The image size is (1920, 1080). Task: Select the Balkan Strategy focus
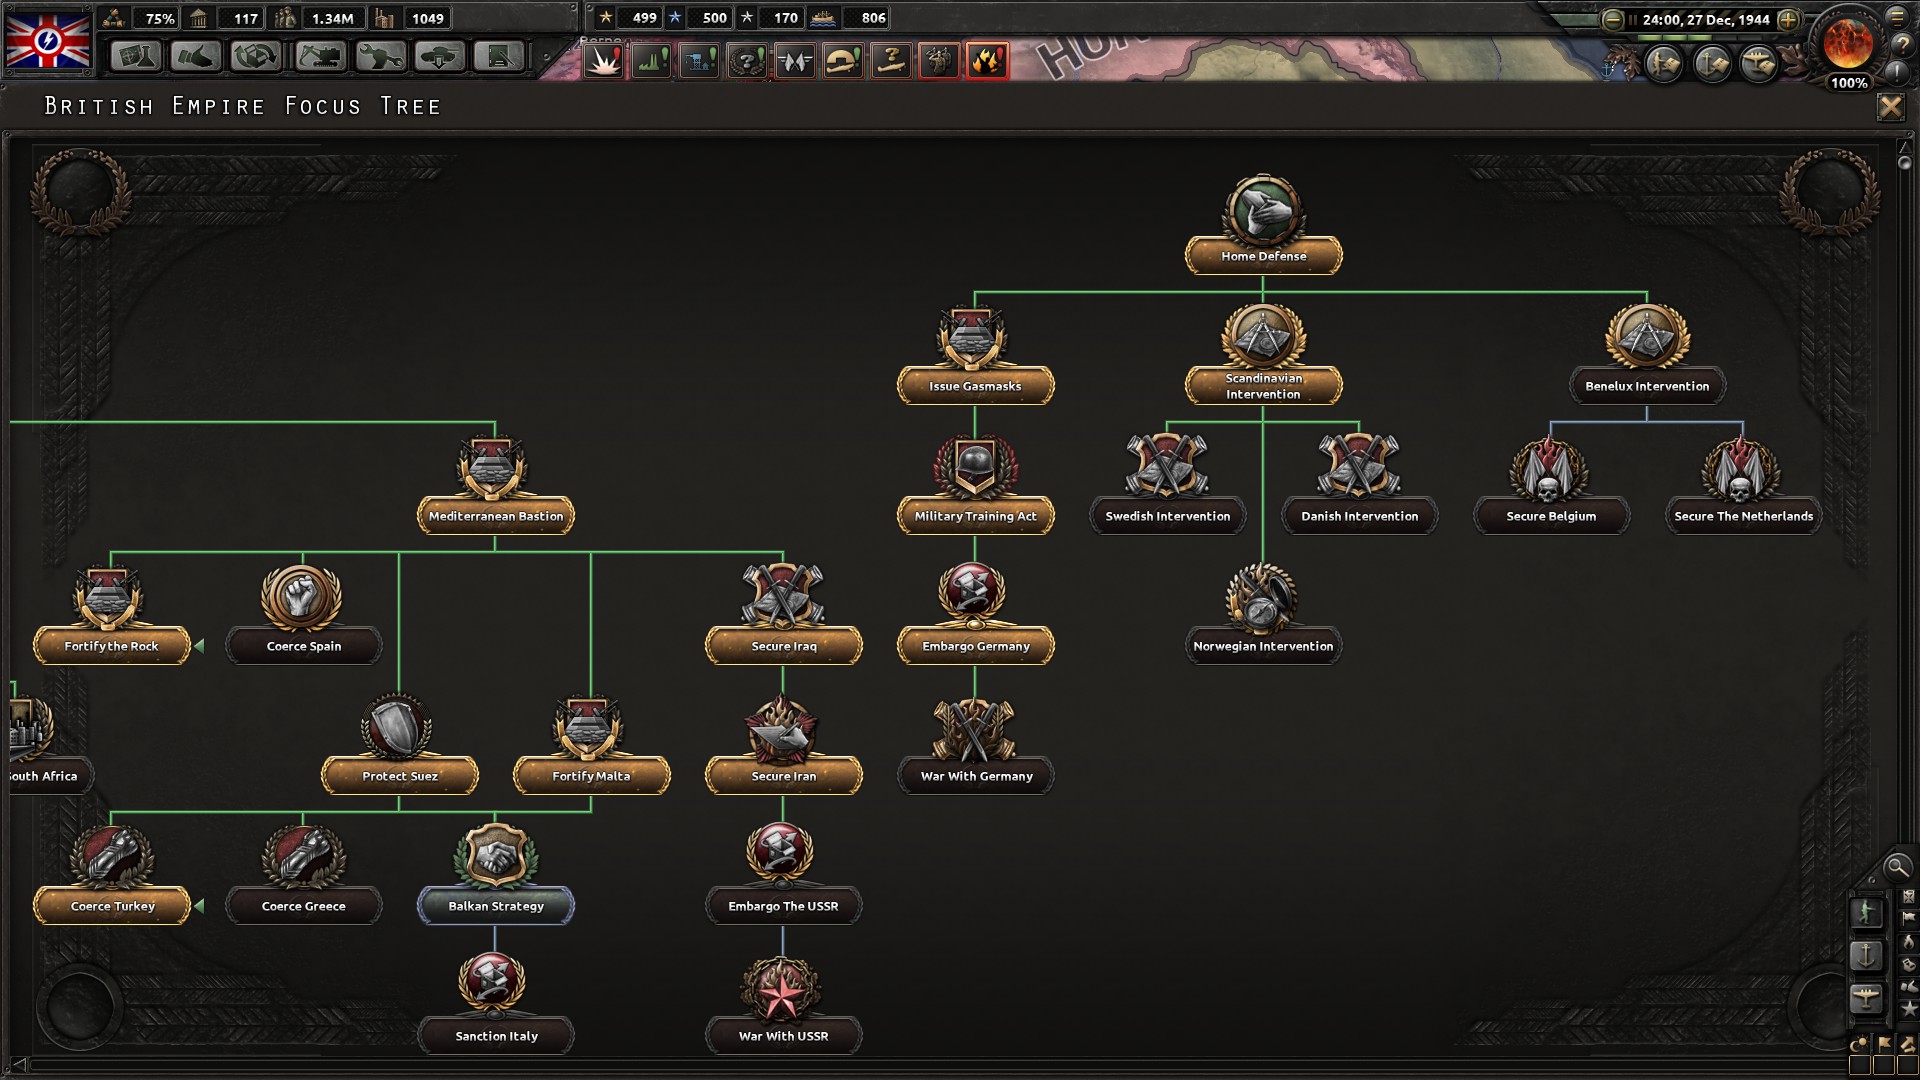[496, 906]
